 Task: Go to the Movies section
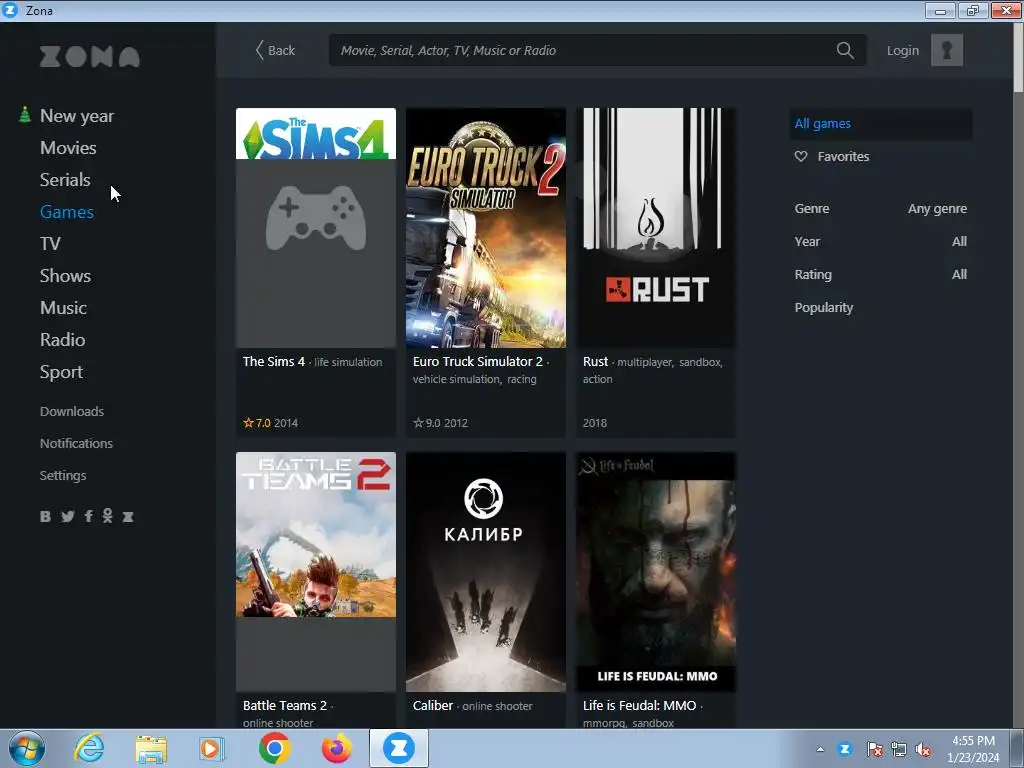(68, 148)
